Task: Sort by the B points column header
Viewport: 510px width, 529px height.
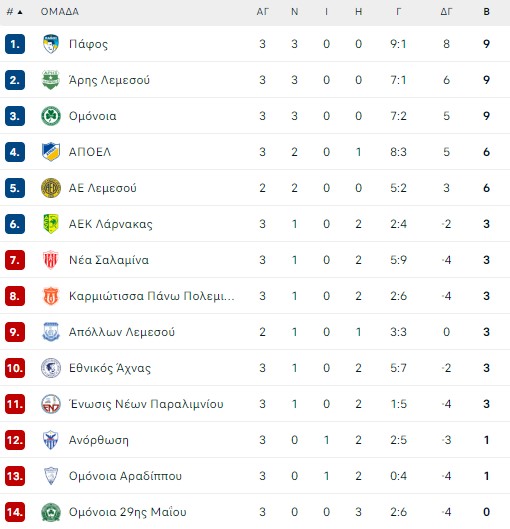Action: point(486,12)
